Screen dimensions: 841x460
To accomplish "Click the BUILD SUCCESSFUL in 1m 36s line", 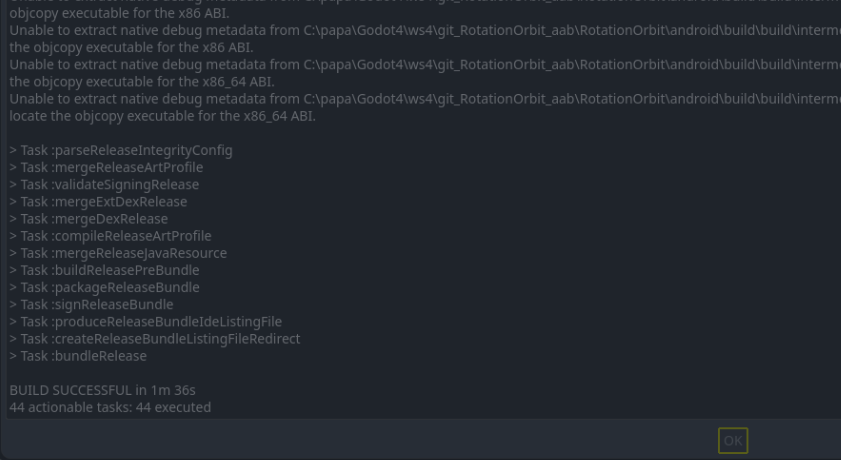I will click(102, 390).
